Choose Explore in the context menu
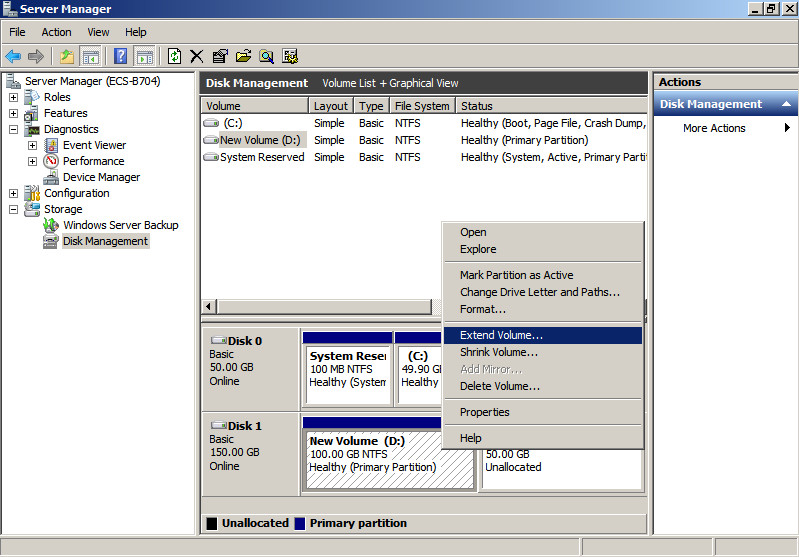The height and width of the screenshot is (557, 799). coord(543,249)
